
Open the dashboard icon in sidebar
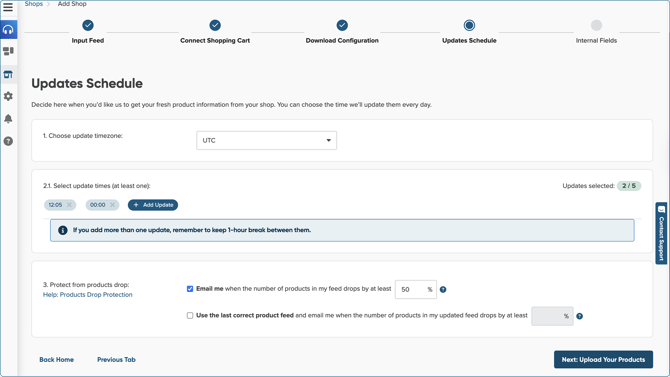(8, 51)
